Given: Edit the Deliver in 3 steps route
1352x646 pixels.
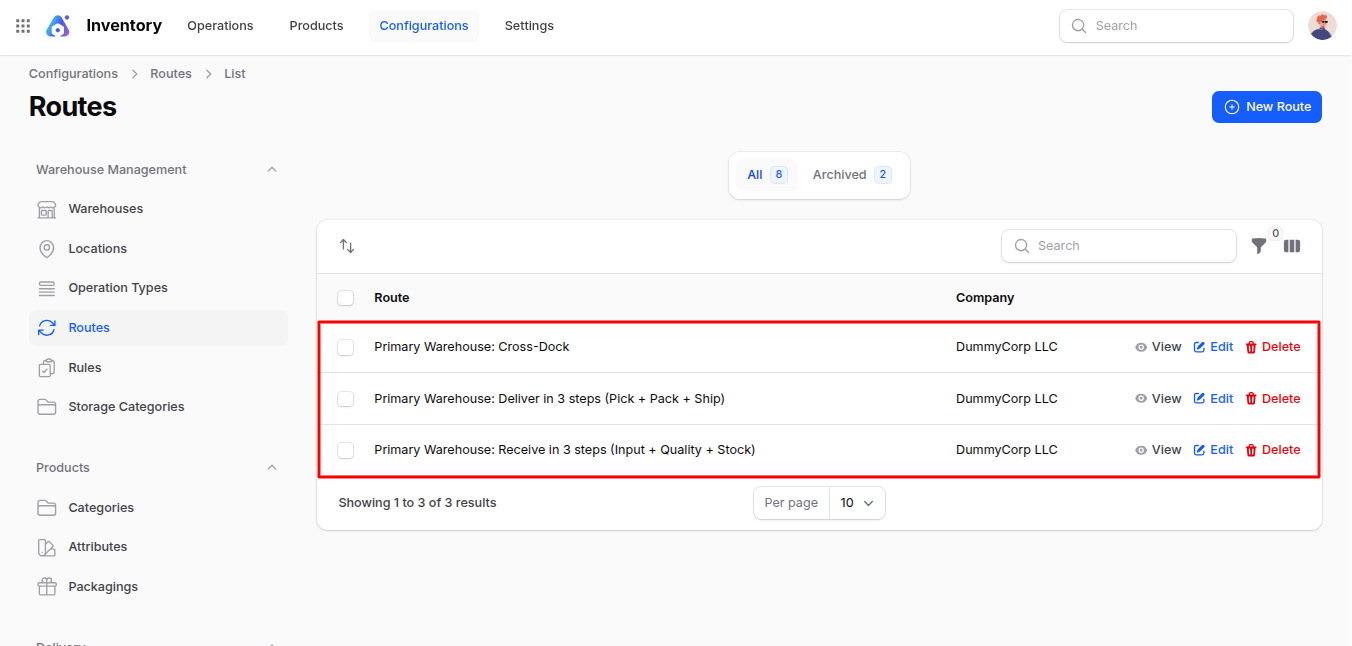Looking at the screenshot, I should click(x=1213, y=399).
